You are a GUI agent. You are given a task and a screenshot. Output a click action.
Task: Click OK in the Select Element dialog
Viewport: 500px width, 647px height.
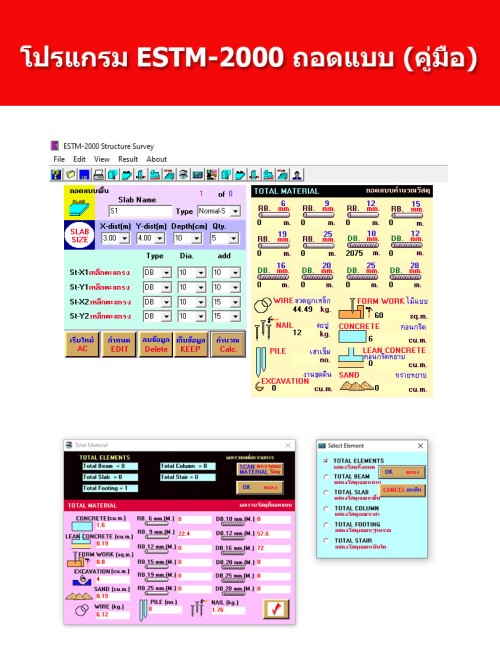(402, 472)
